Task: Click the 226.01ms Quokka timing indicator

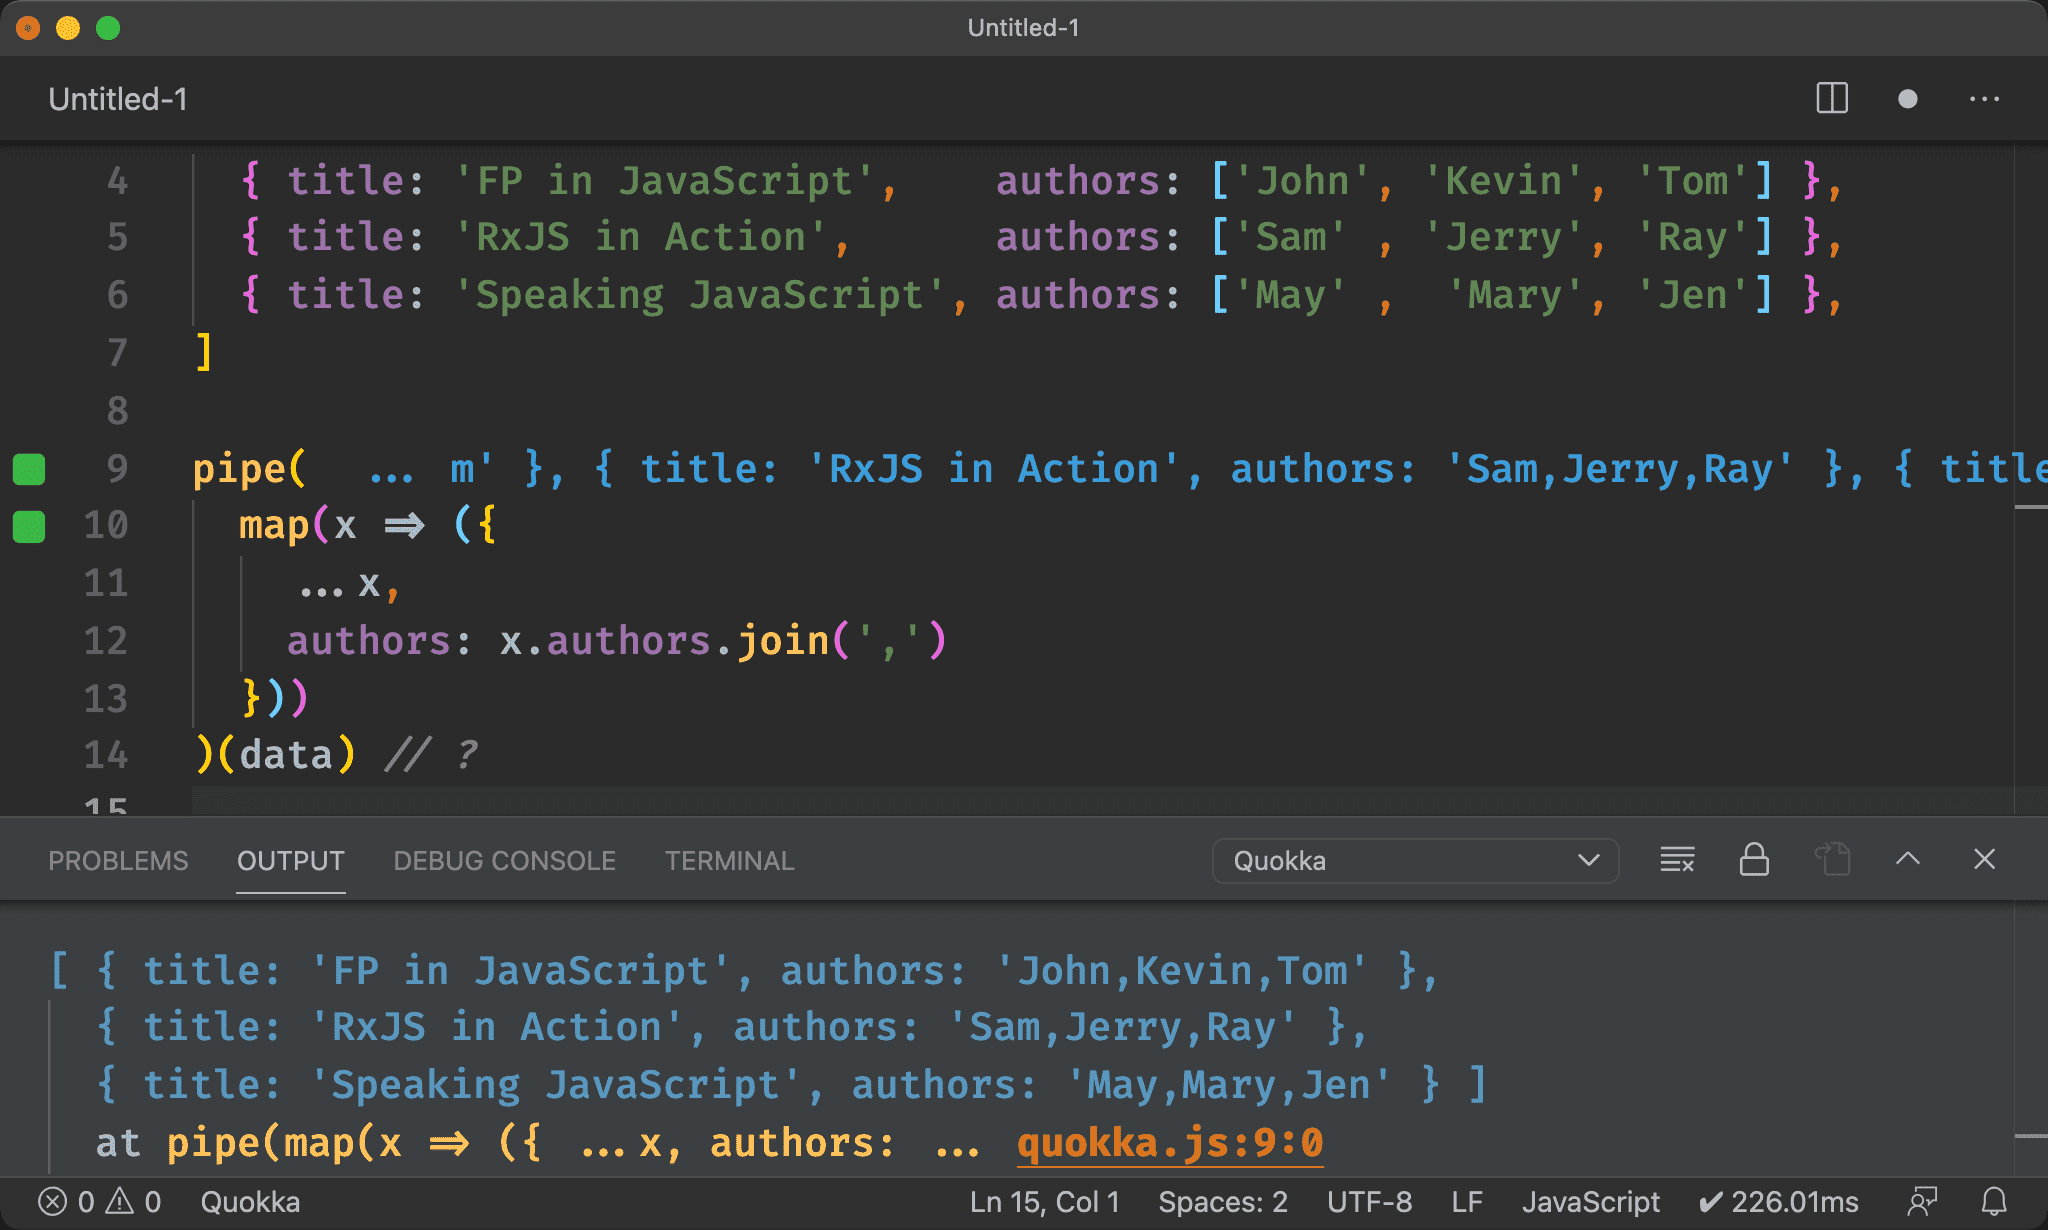Action: tap(1779, 1201)
